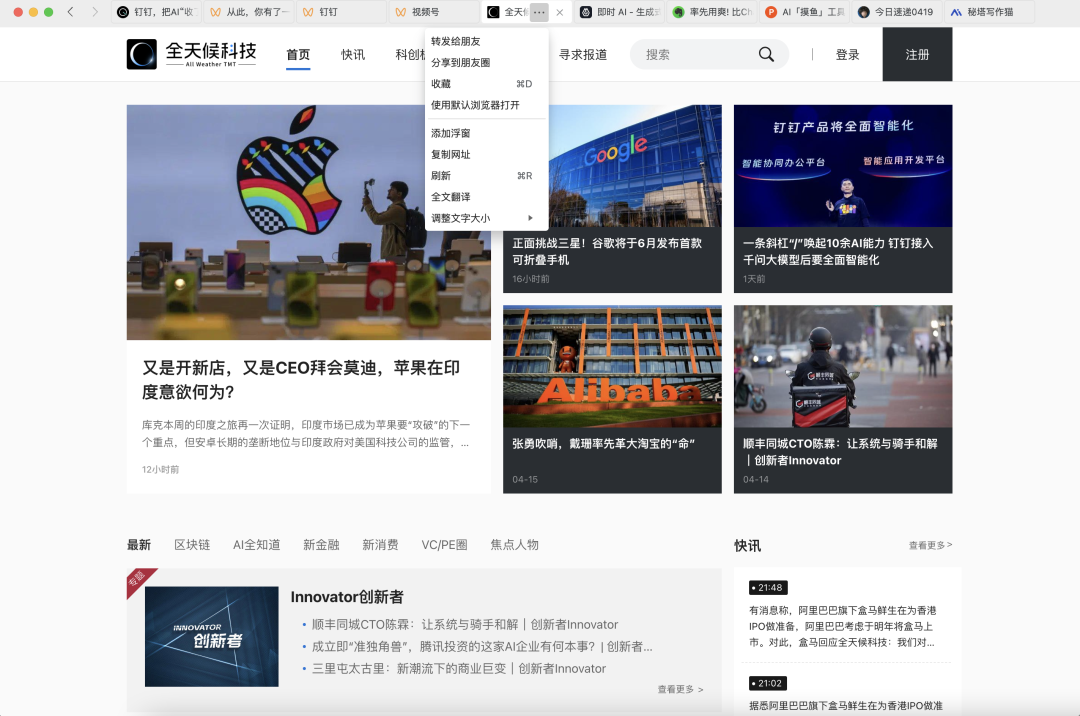Expand the 调整文字大小 submenu
The height and width of the screenshot is (716, 1080).
point(486,218)
